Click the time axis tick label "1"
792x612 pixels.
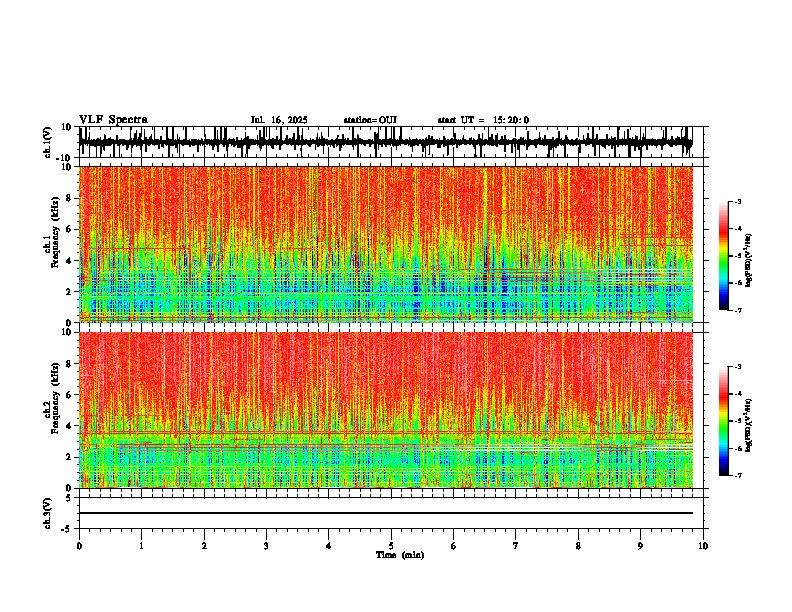click(x=141, y=546)
